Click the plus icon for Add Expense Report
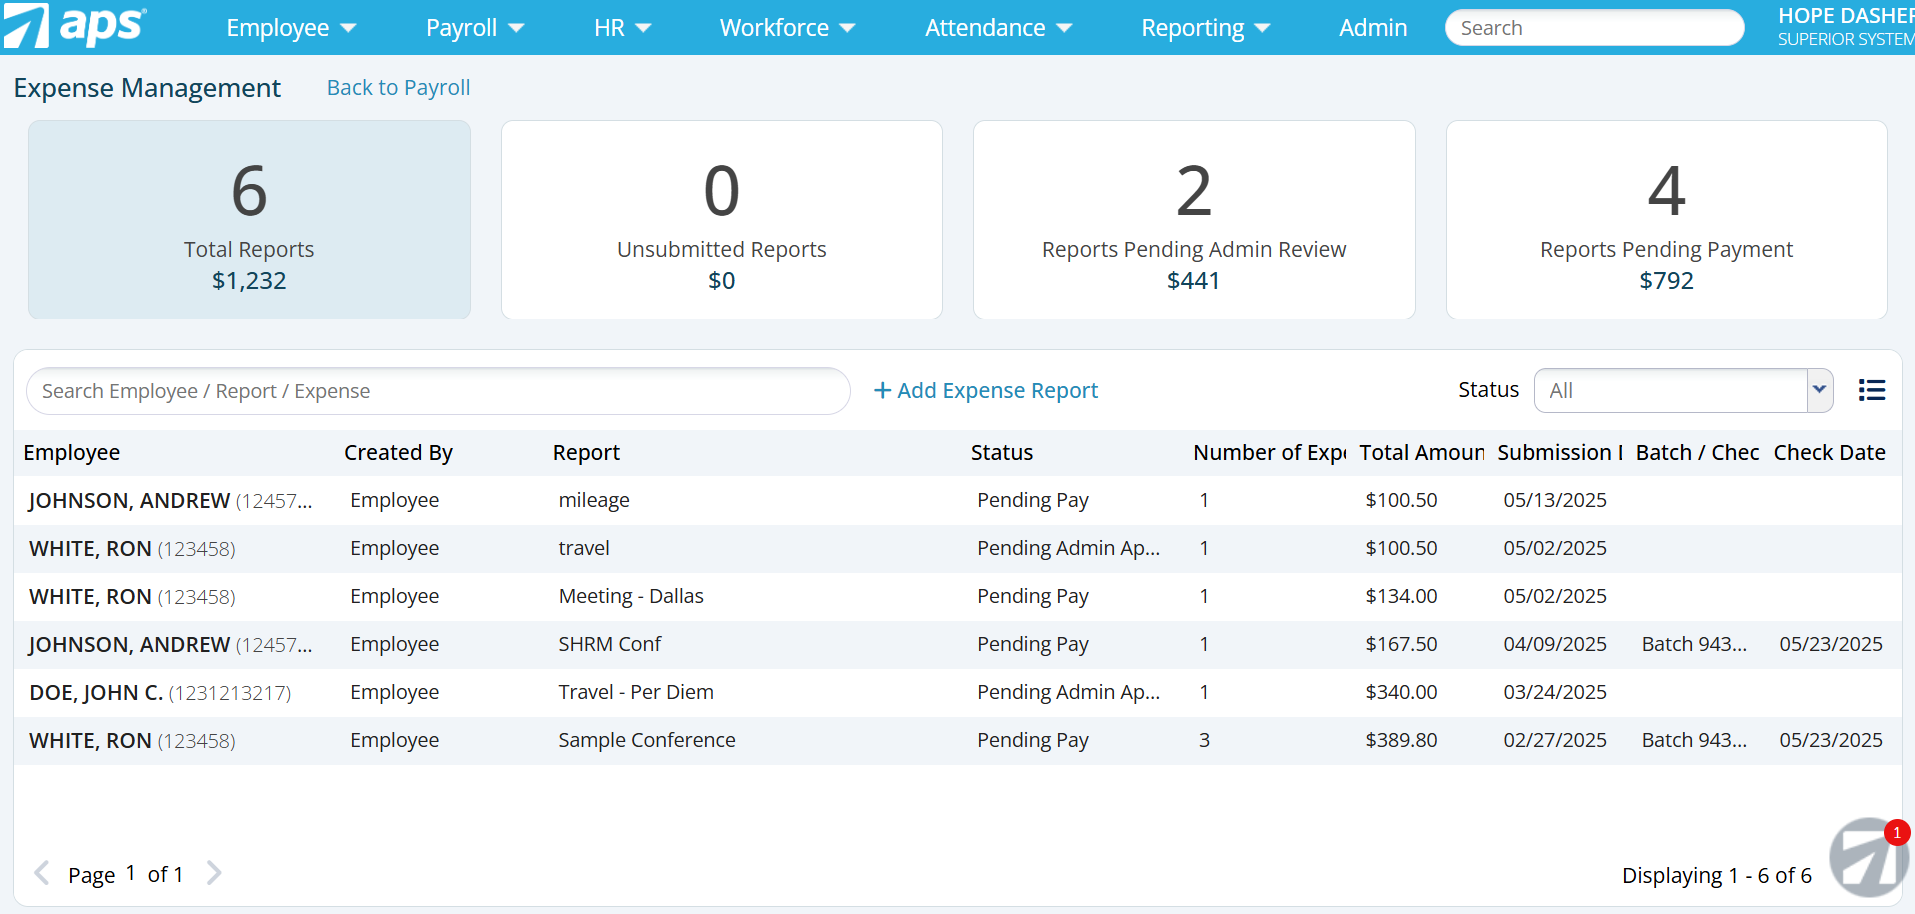This screenshot has height=914, width=1915. point(882,391)
